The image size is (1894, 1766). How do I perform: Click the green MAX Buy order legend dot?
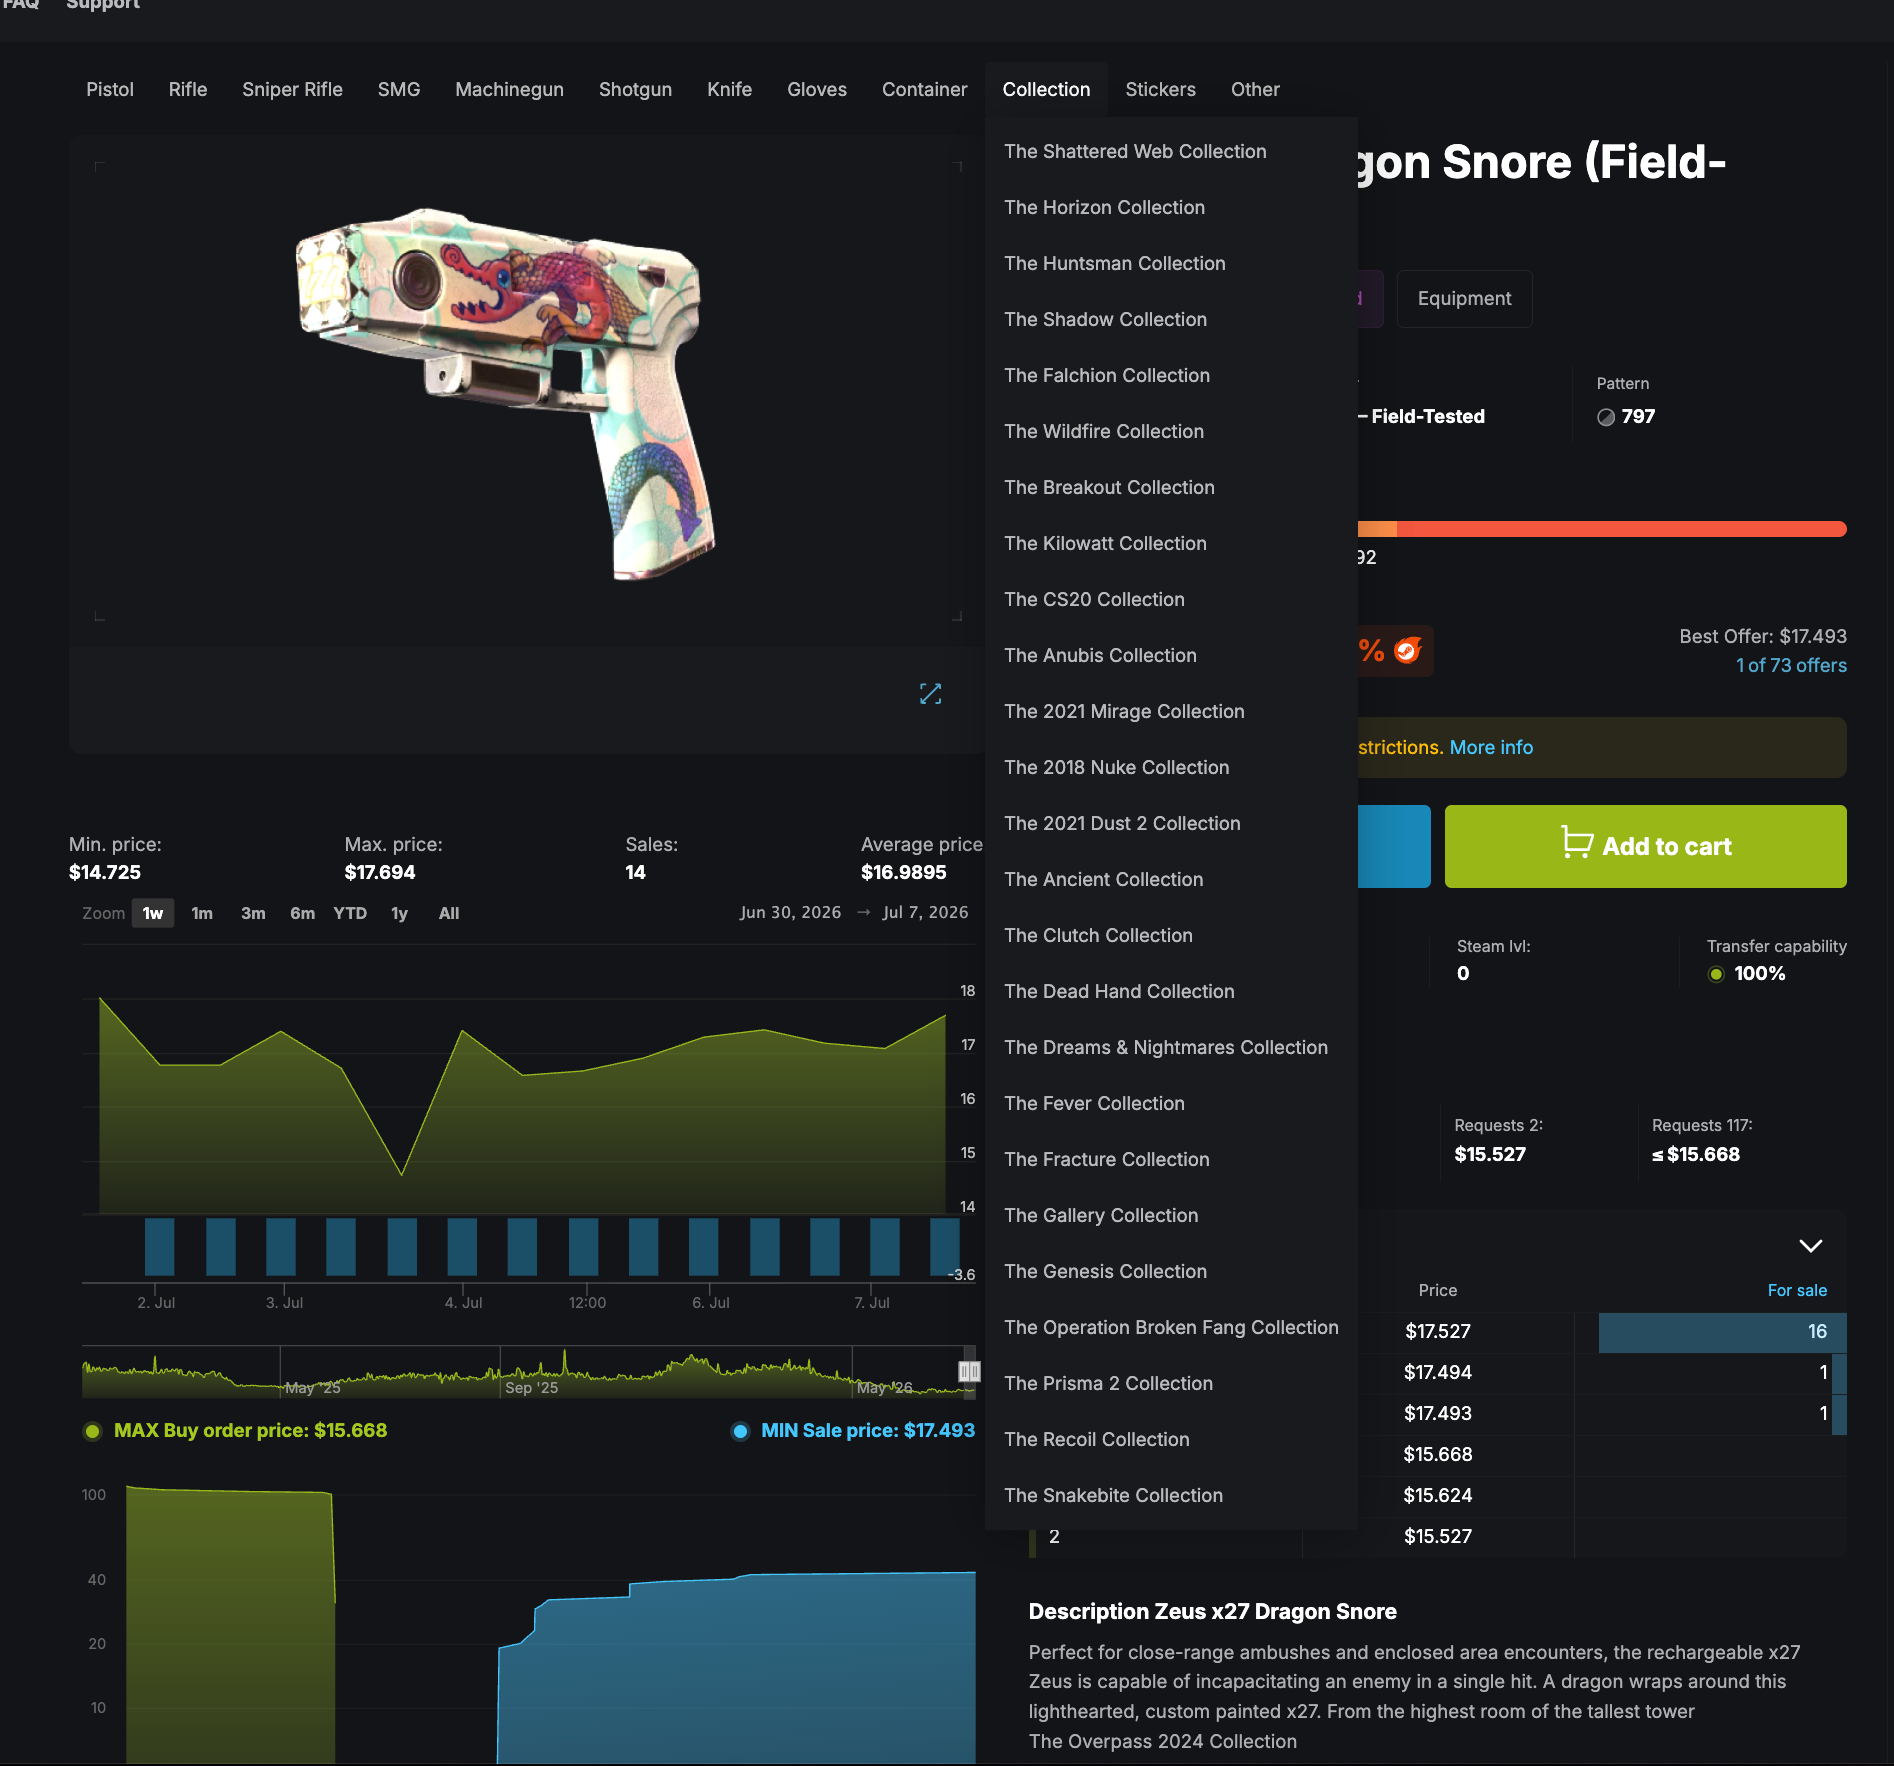point(92,1431)
